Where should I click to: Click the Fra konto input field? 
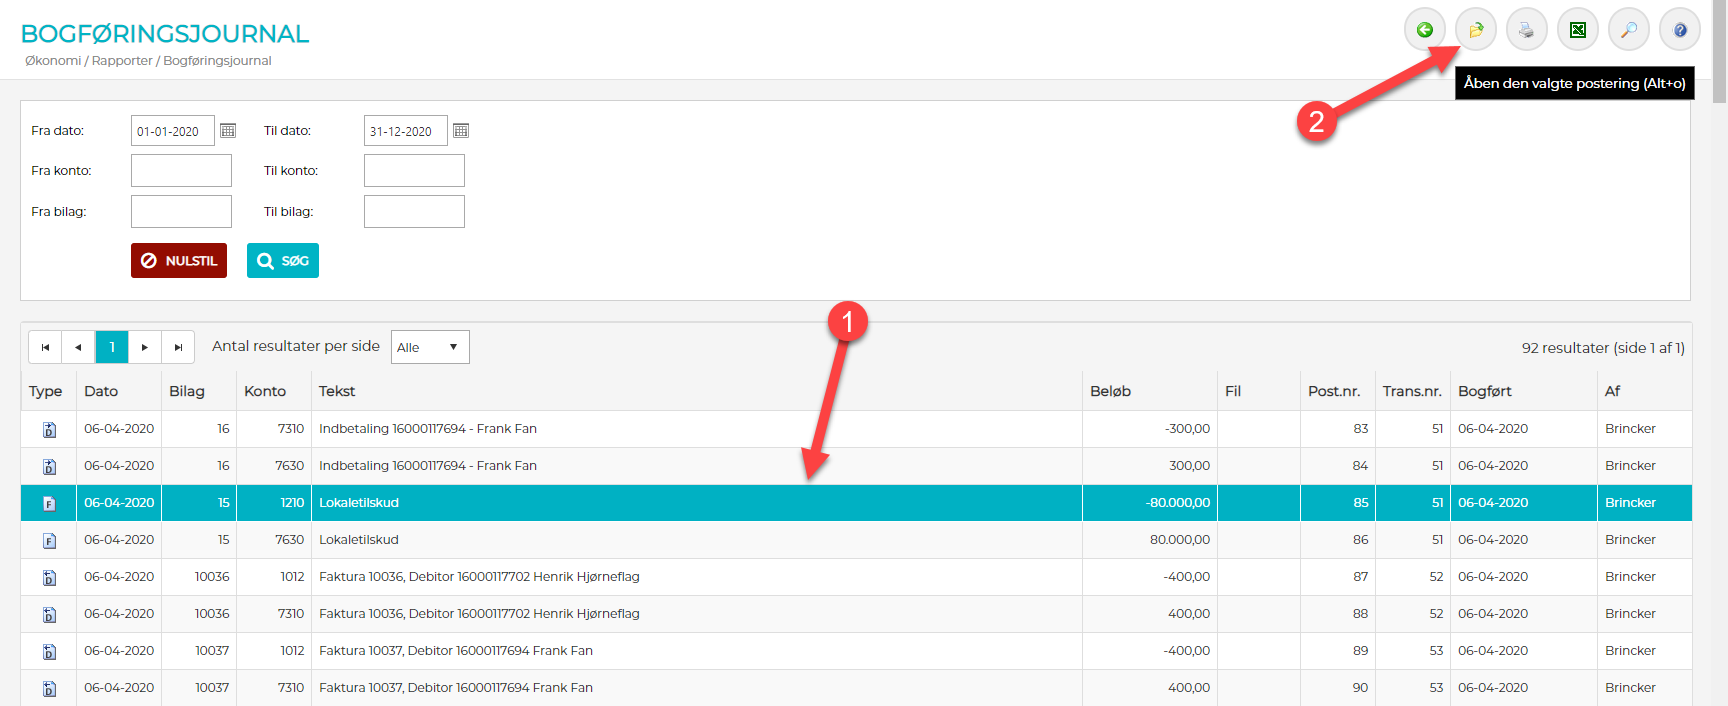181,171
